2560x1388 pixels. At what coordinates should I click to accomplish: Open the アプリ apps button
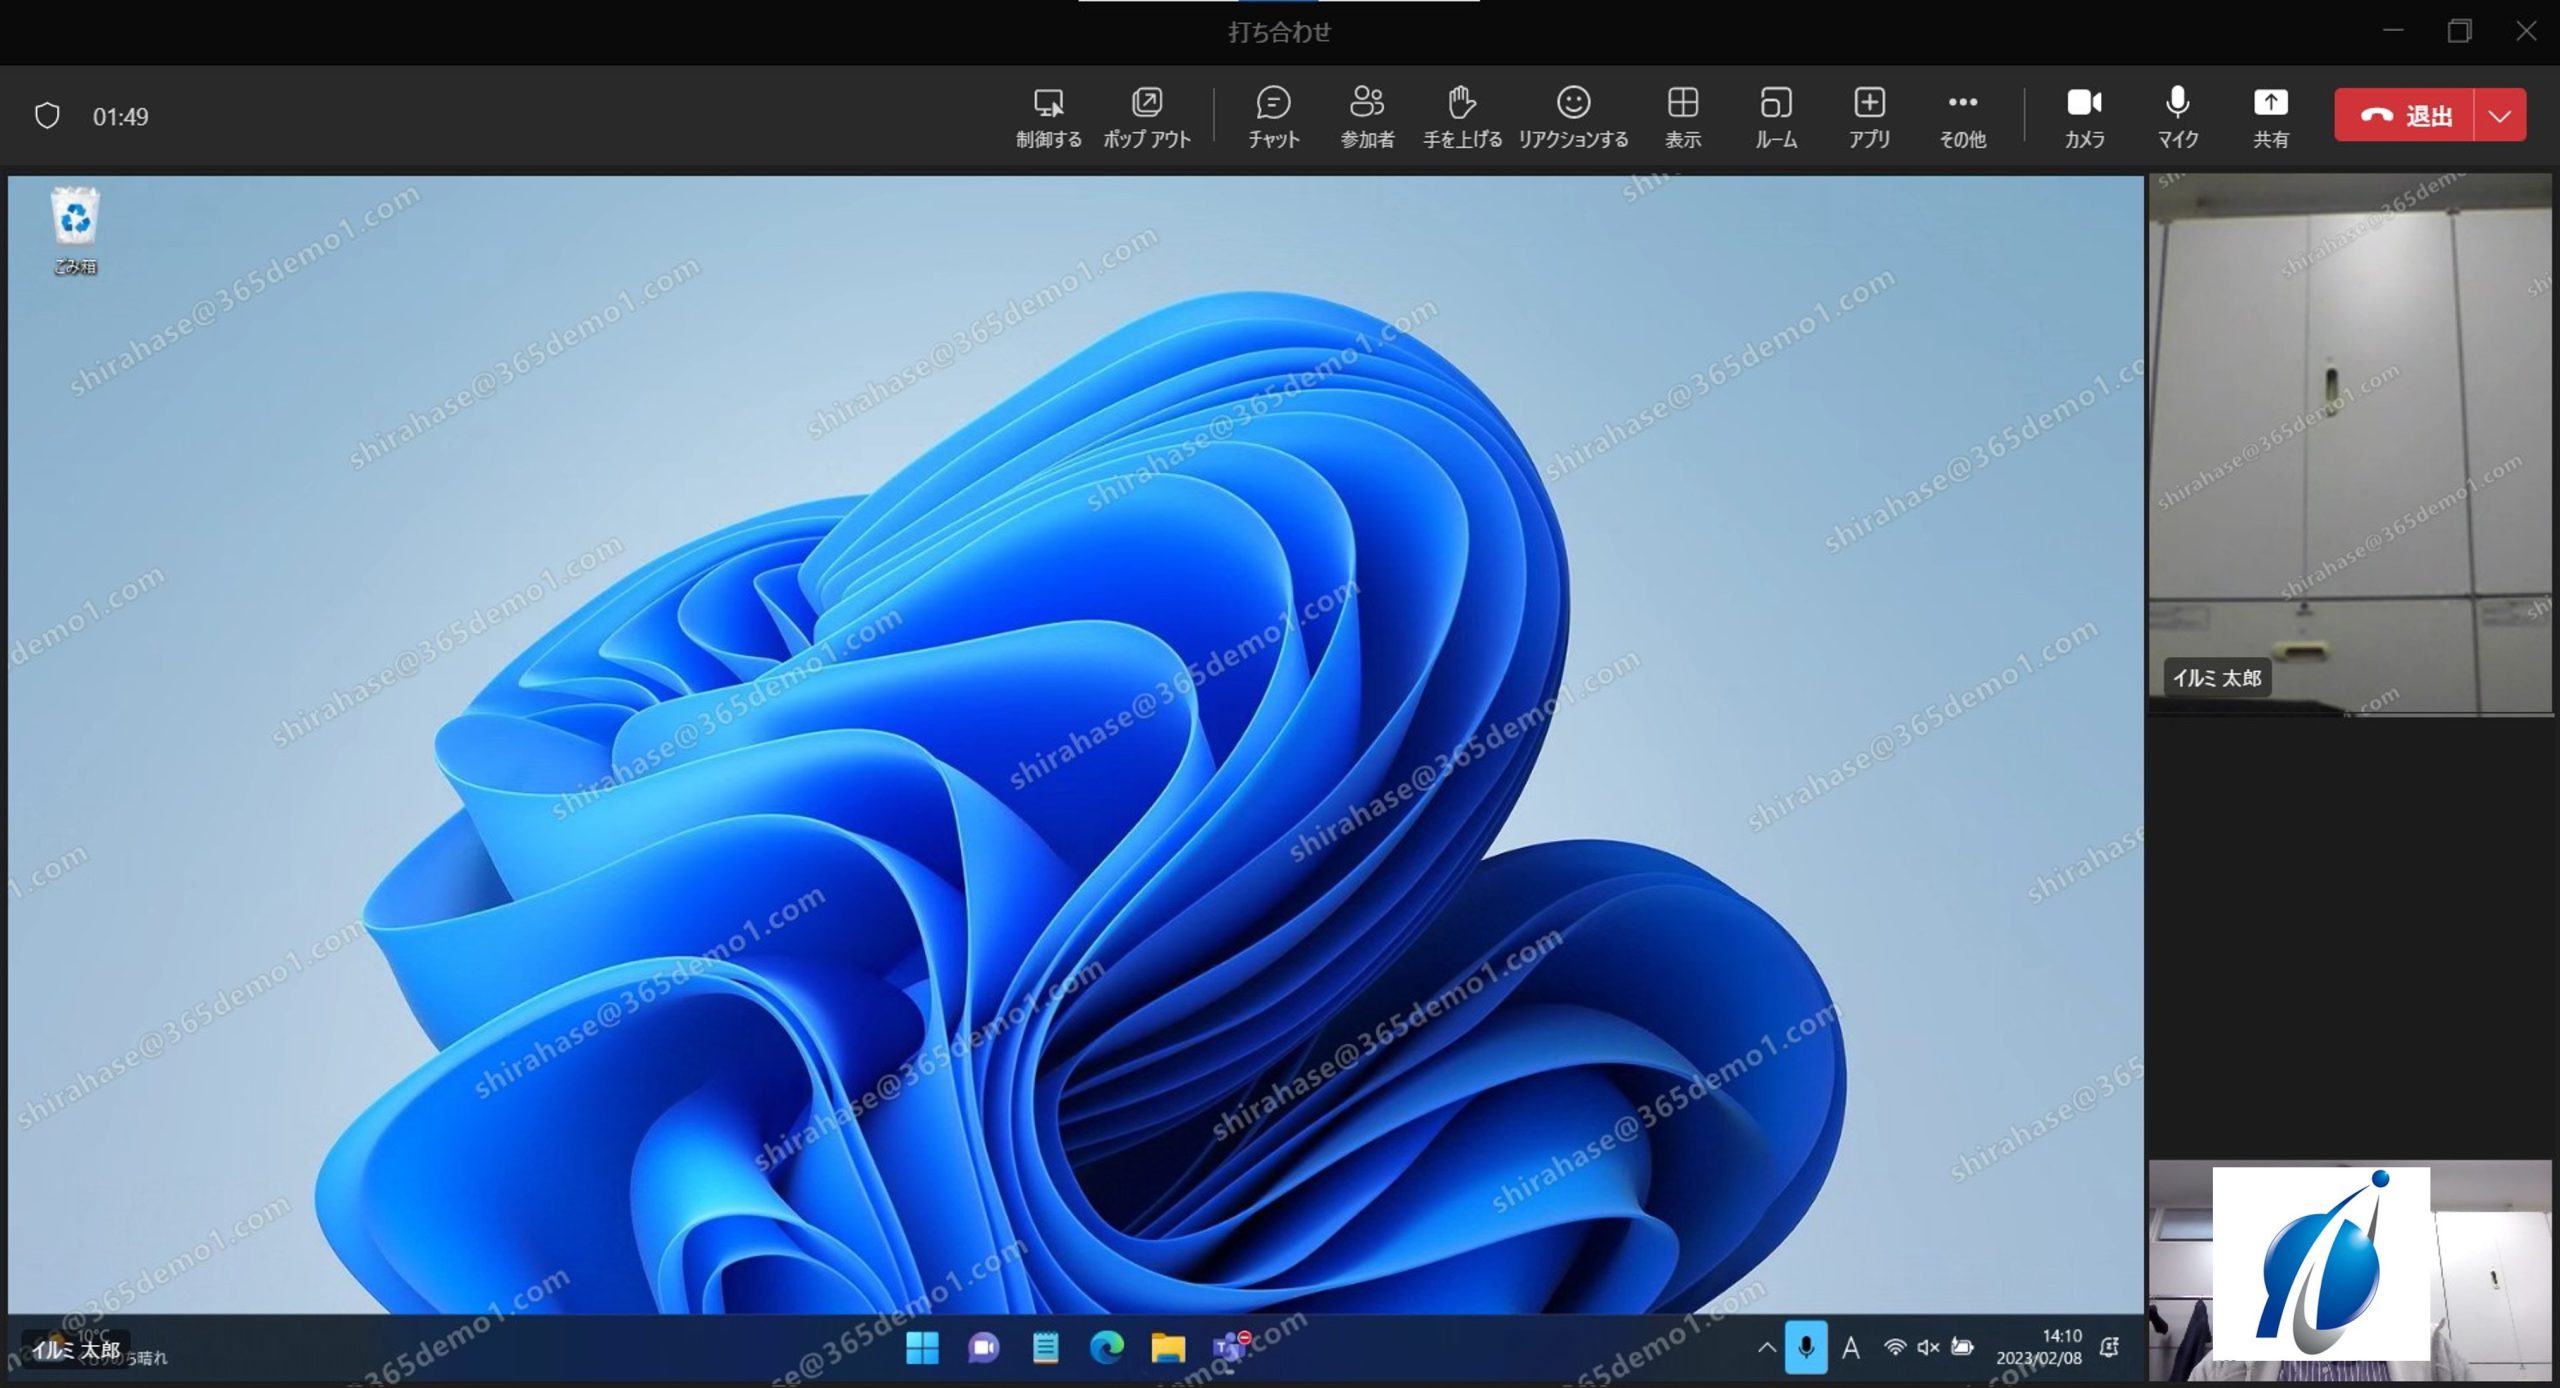[1869, 117]
